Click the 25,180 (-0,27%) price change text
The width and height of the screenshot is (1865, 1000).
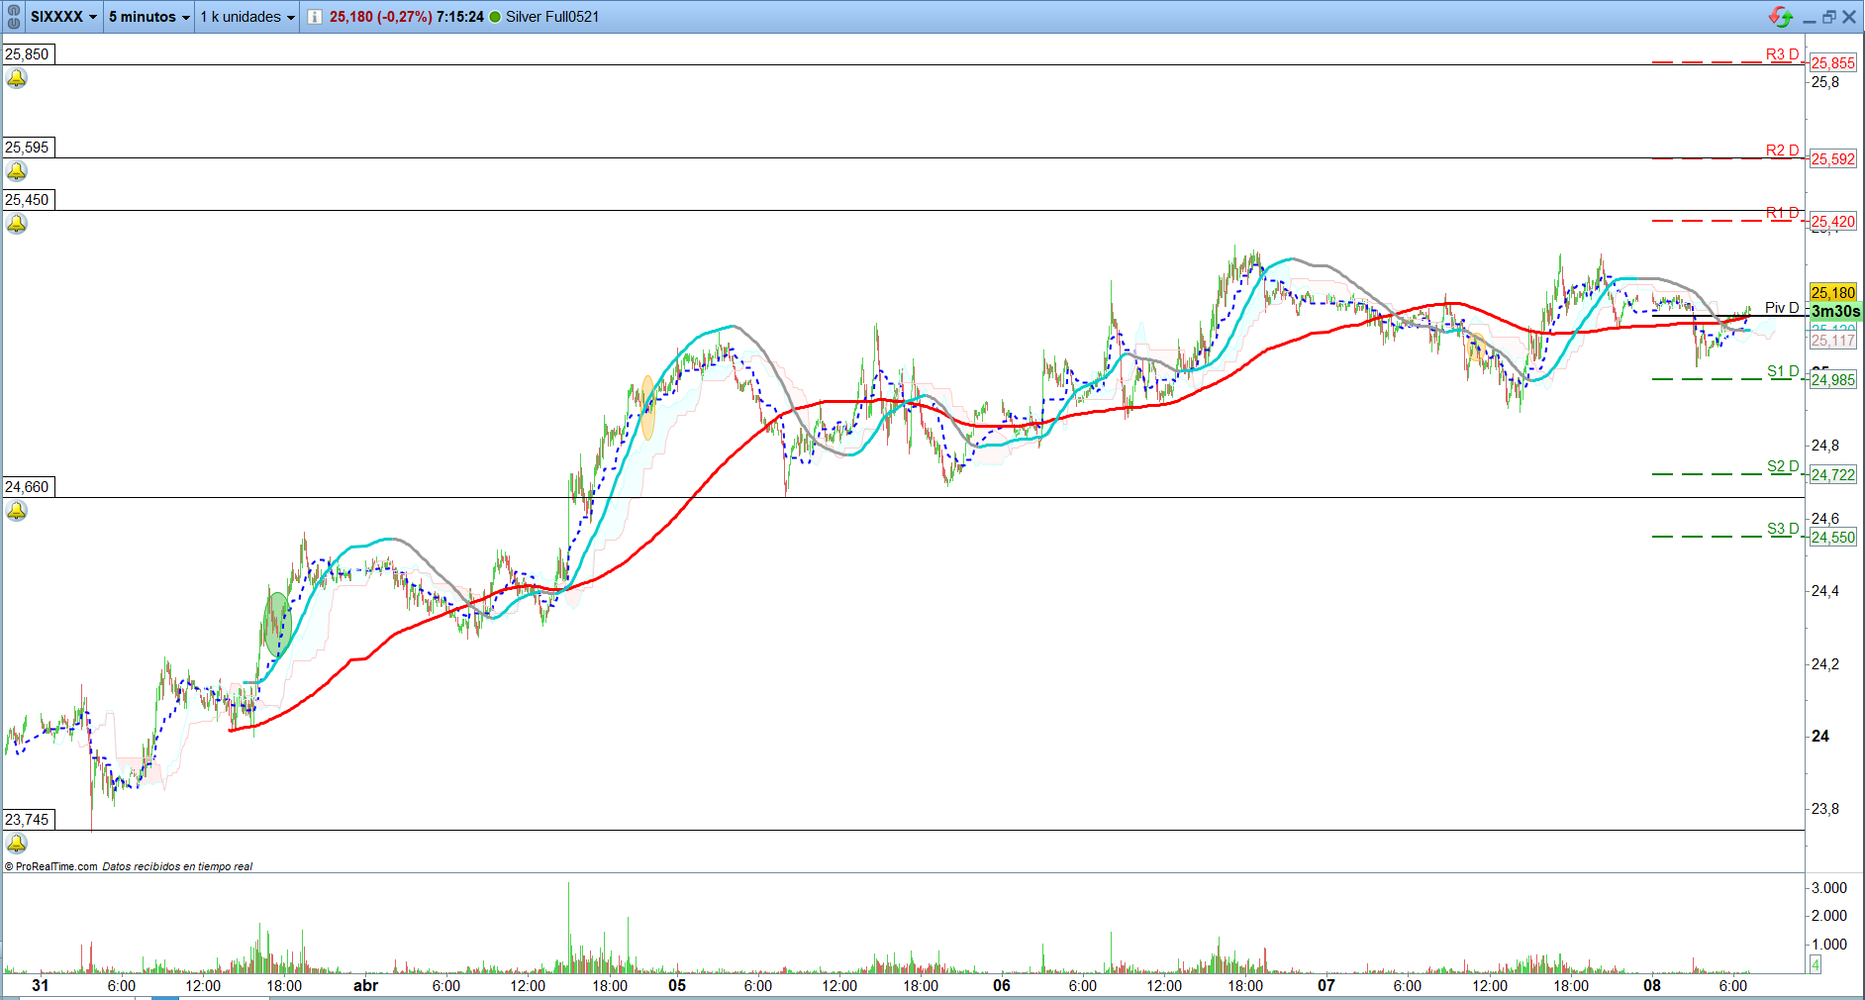[381, 17]
